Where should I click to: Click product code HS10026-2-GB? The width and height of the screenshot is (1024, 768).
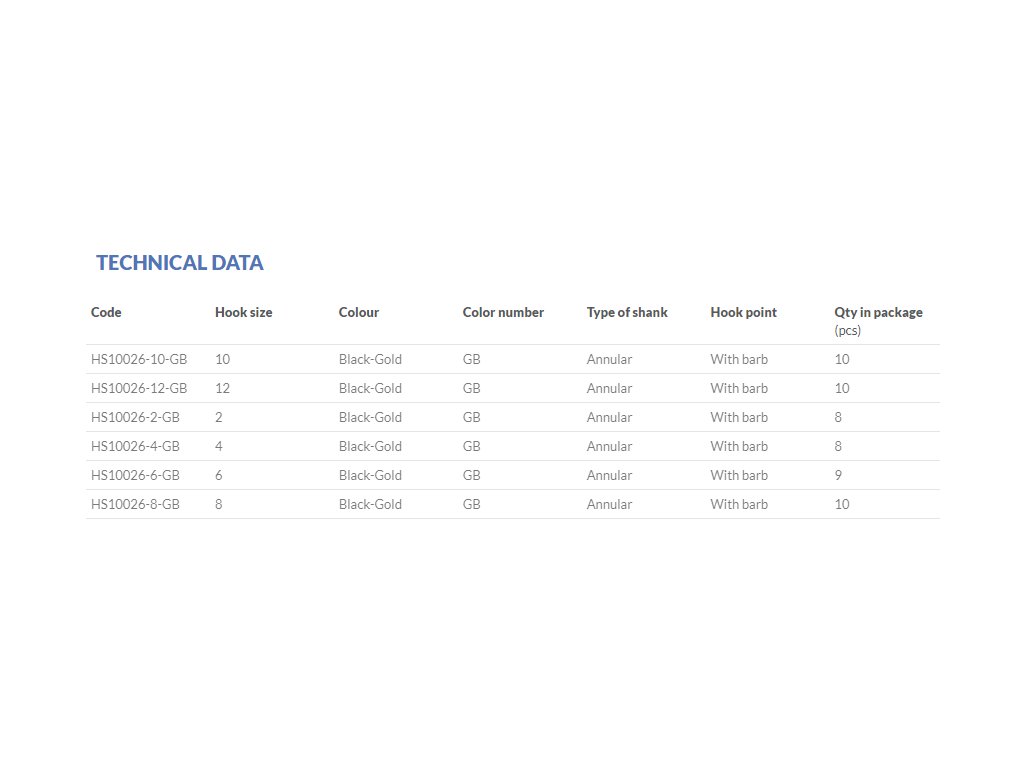pos(135,417)
